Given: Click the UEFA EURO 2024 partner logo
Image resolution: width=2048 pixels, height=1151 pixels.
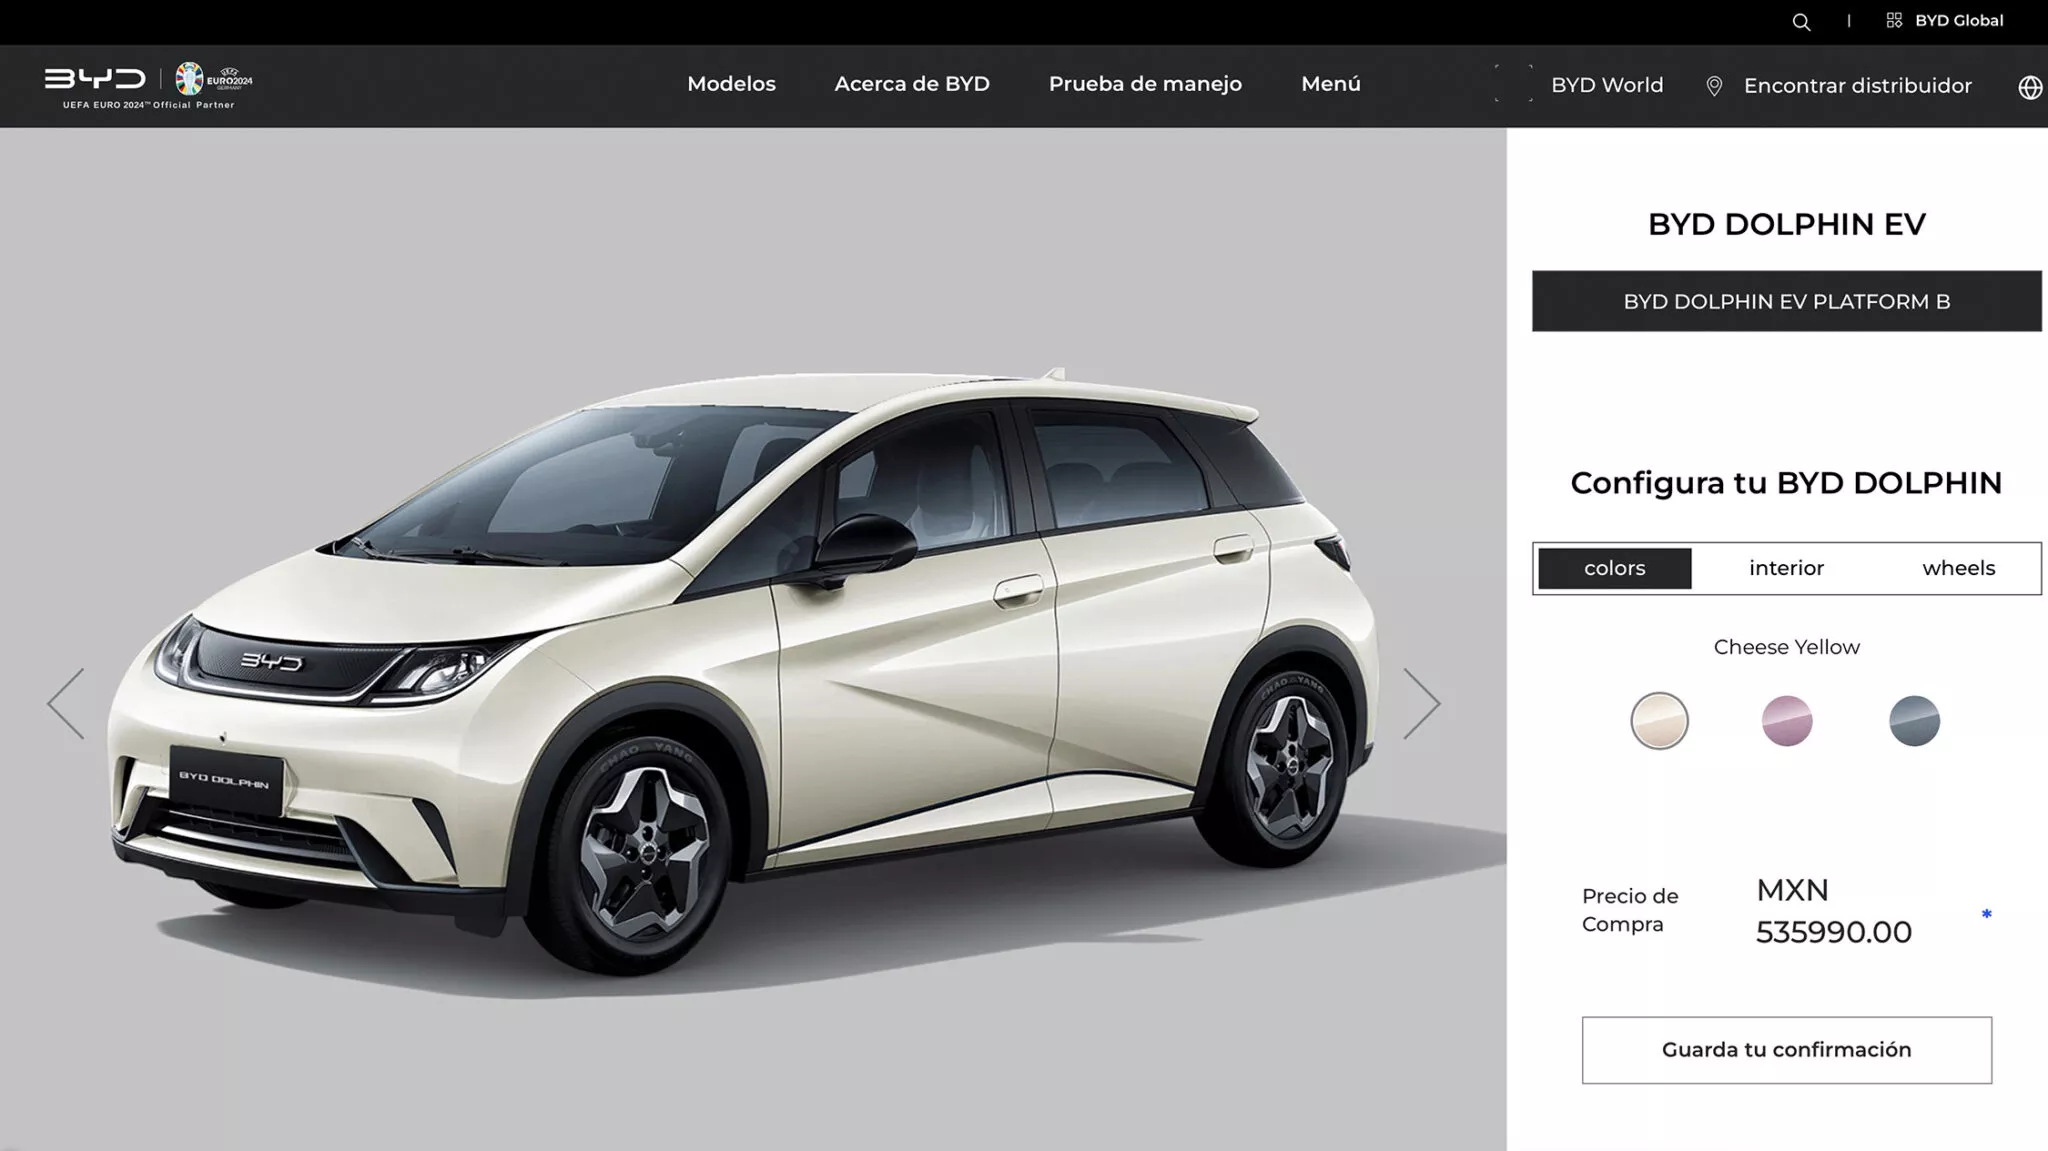Looking at the screenshot, I should pos(214,79).
